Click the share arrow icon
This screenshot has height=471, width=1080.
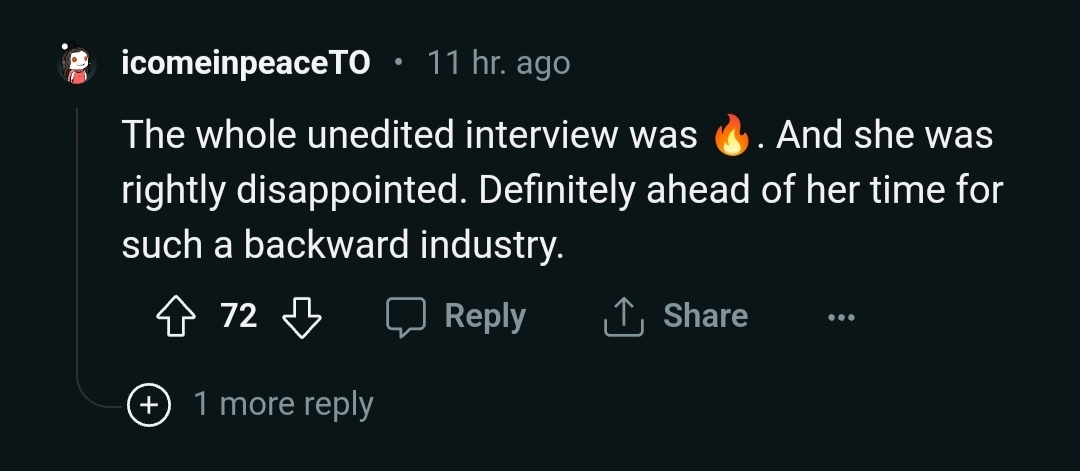point(621,317)
